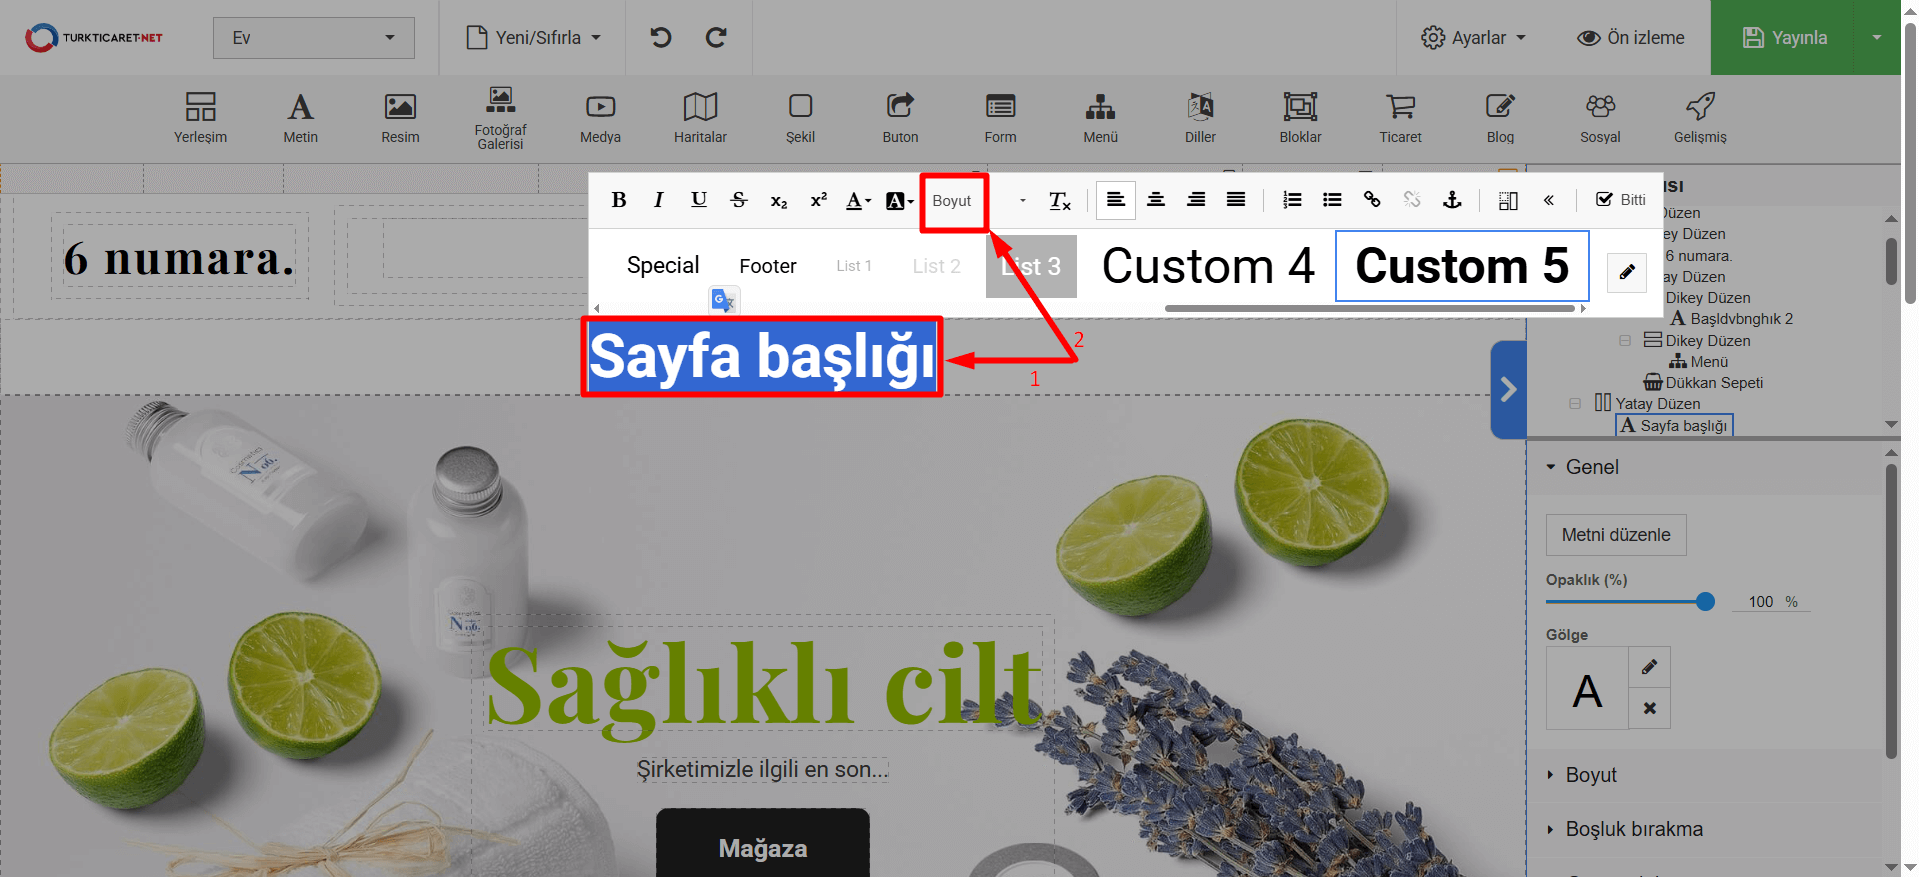Click the Metni düzenle button
This screenshot has width=1919, height=877.
coord(1616,535)
